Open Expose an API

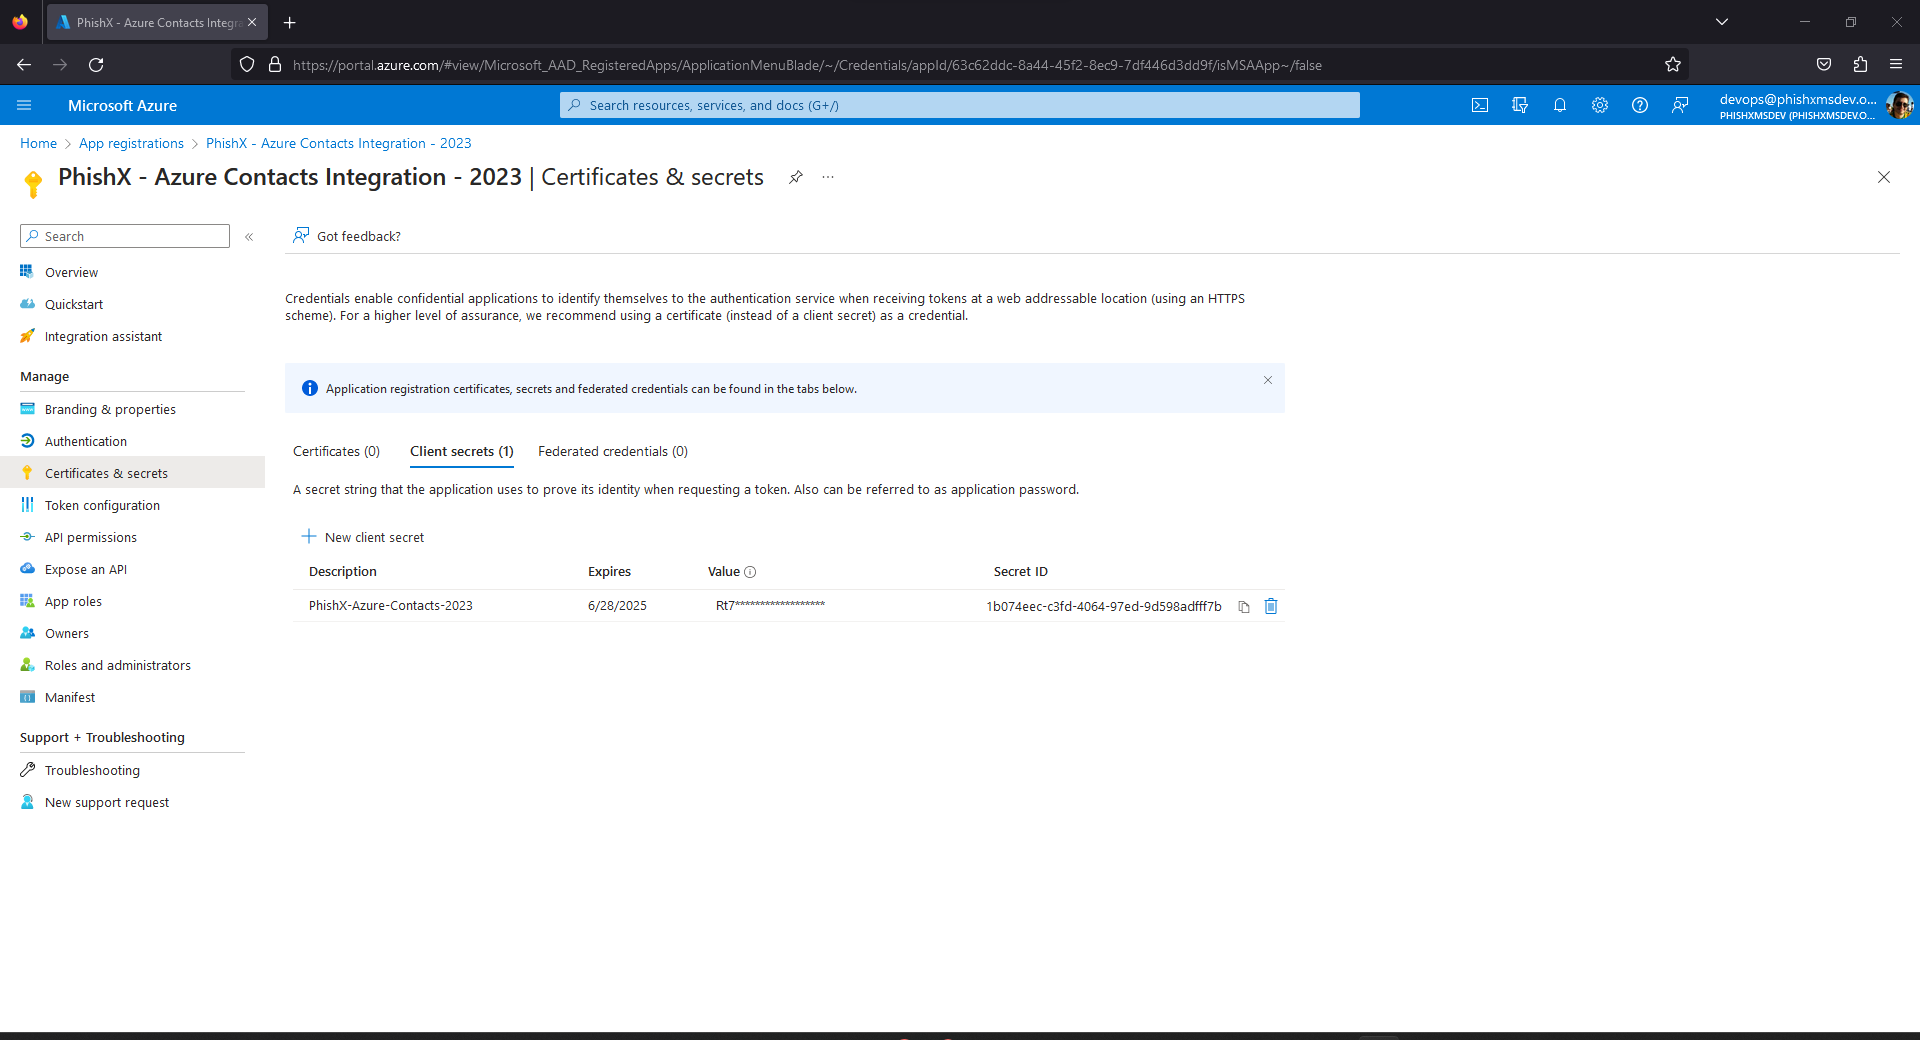tap(86, 569)
